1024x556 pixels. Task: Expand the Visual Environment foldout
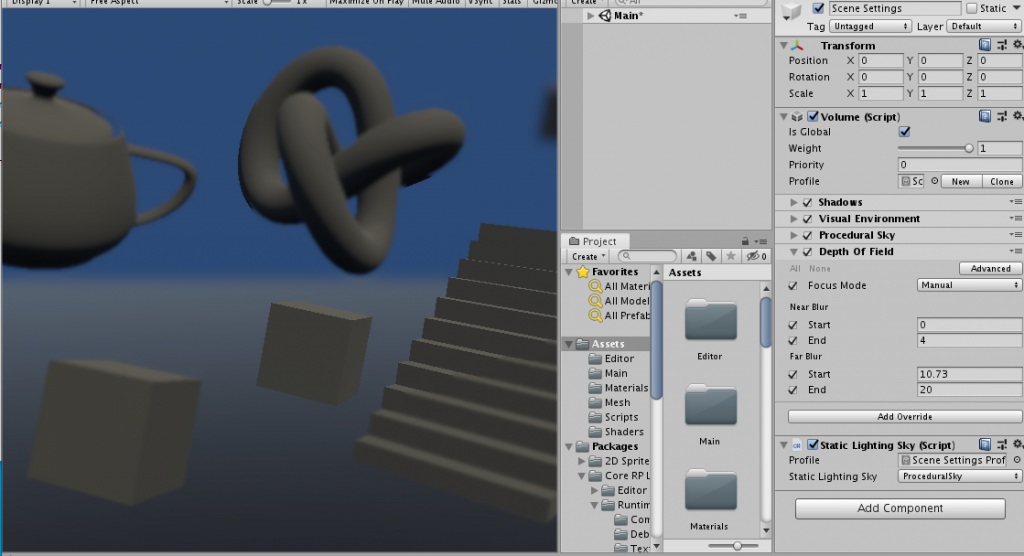point(793,219)
